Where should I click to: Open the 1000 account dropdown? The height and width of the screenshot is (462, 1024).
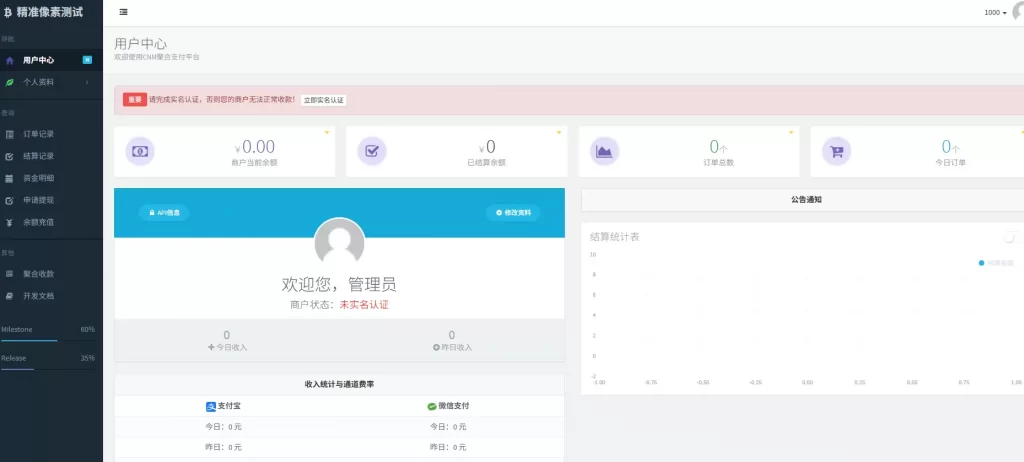[x=995, y=12]
